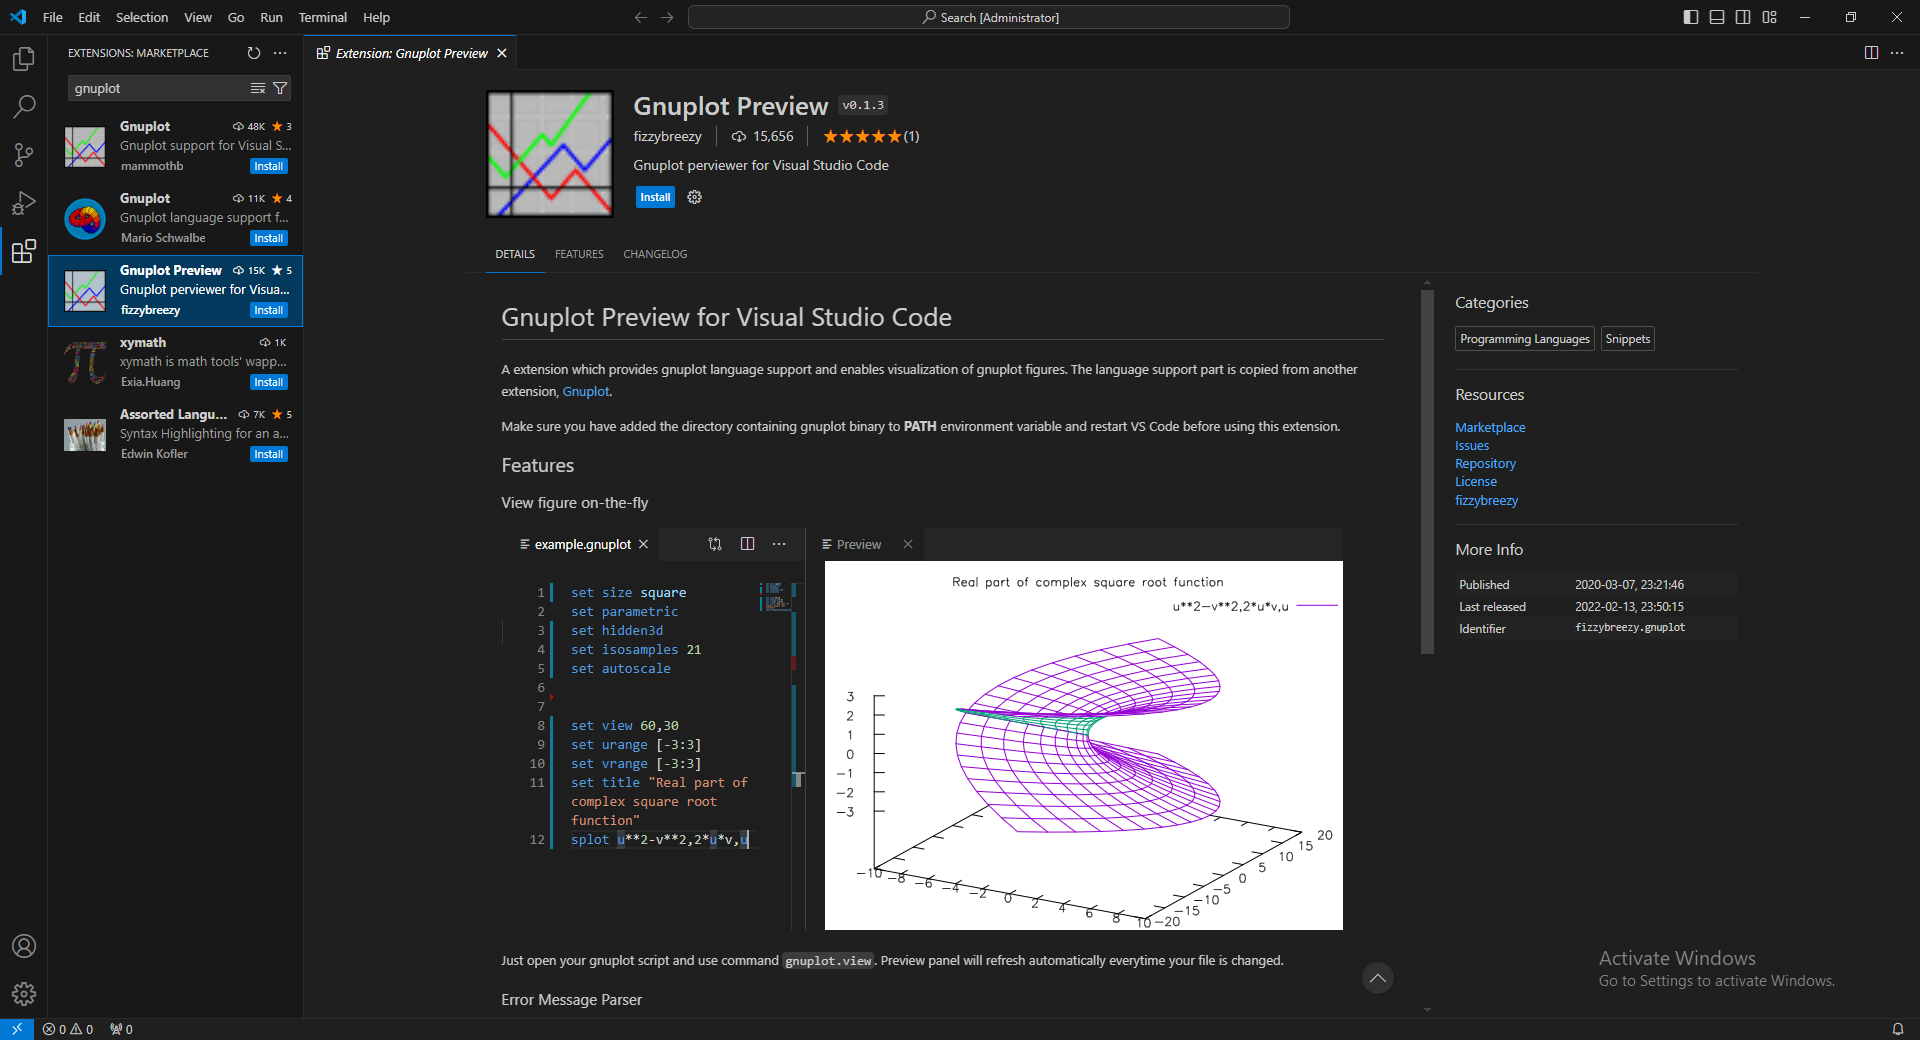Switch to the DETAILS tab

pos(515,254)
